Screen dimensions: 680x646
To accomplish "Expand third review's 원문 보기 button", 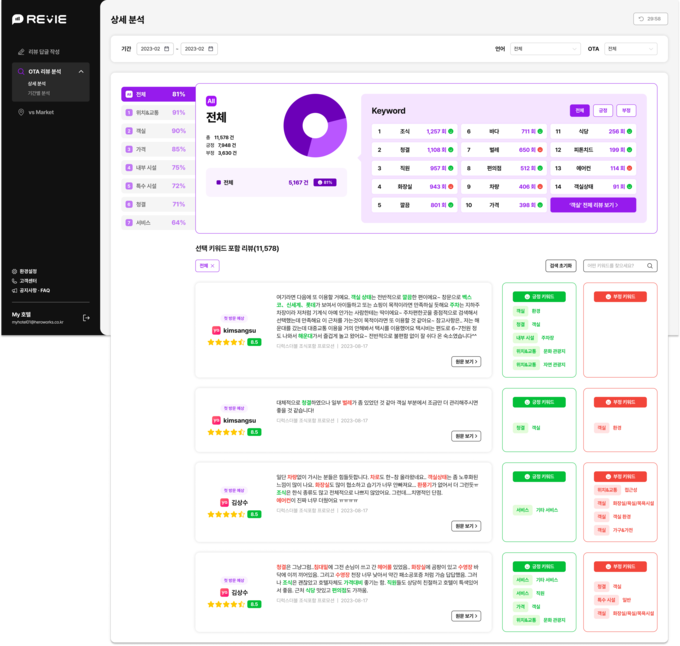I will pos(466,526).
